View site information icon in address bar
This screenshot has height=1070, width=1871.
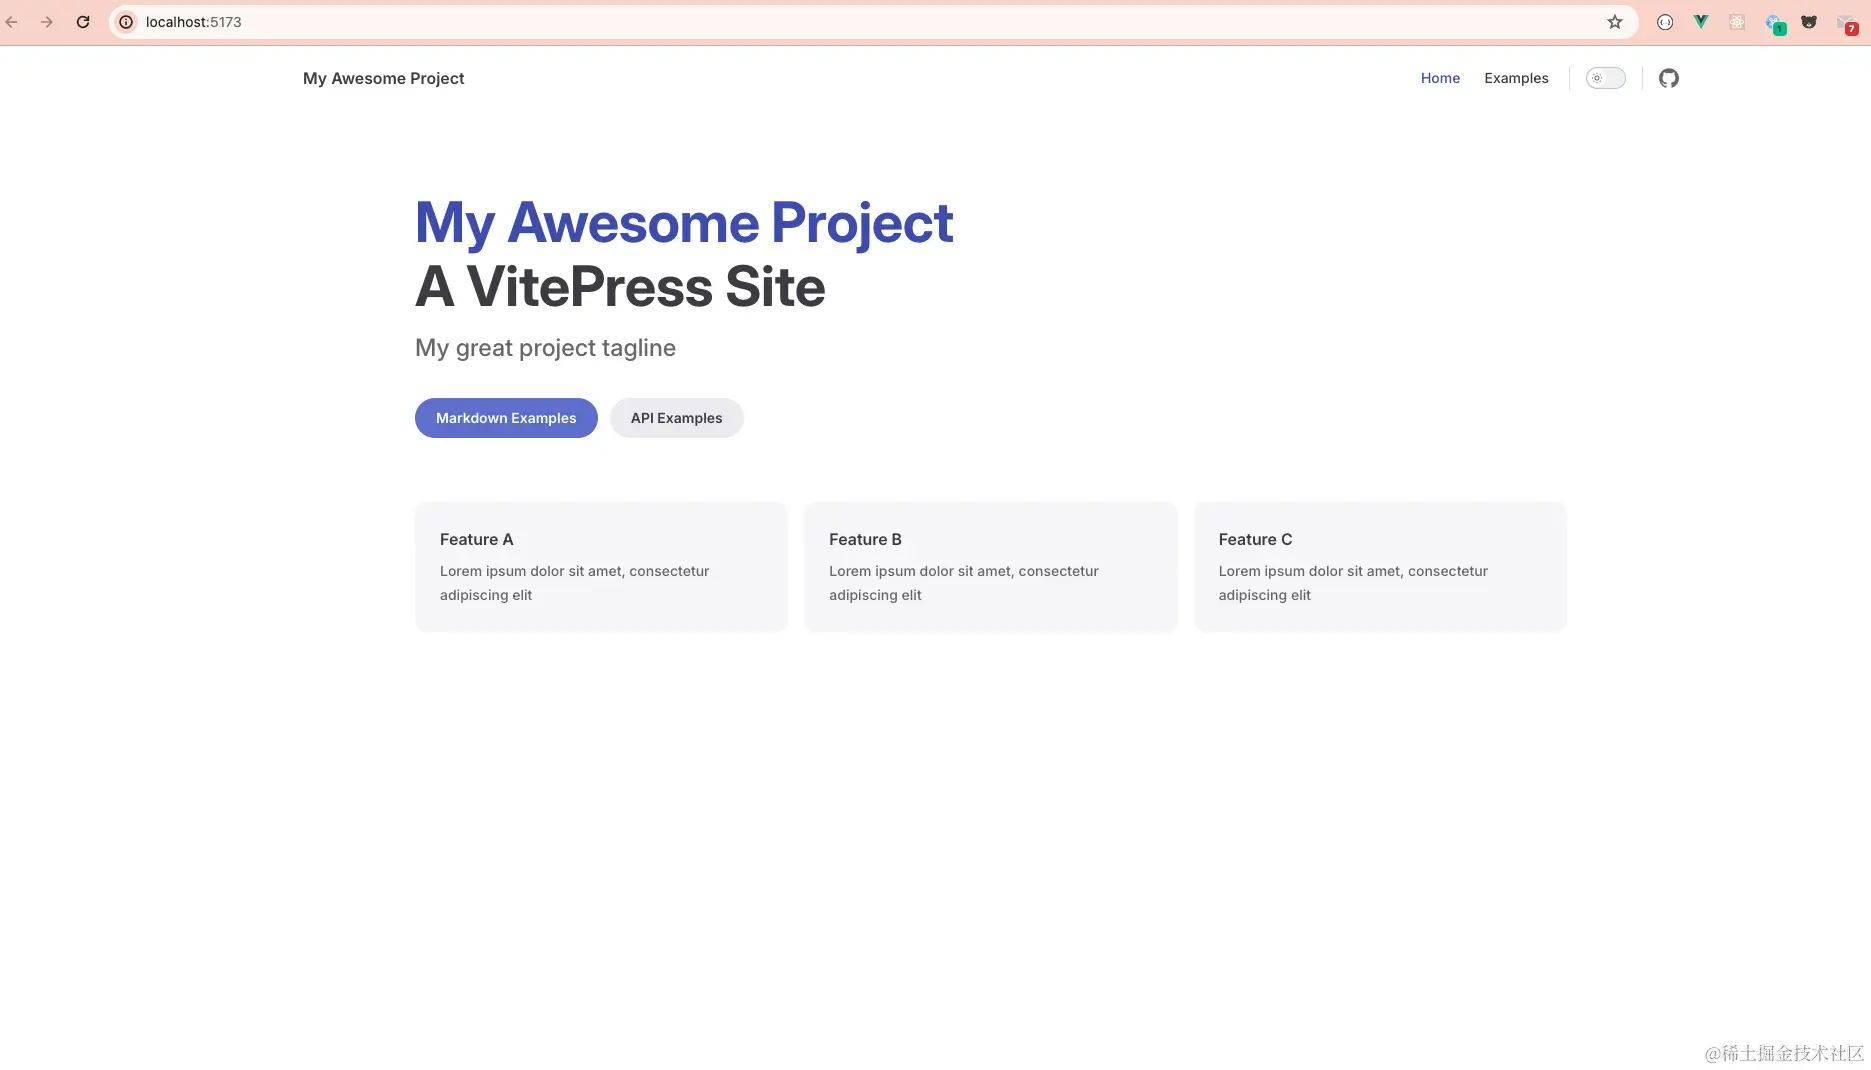(x=126, y=22)
